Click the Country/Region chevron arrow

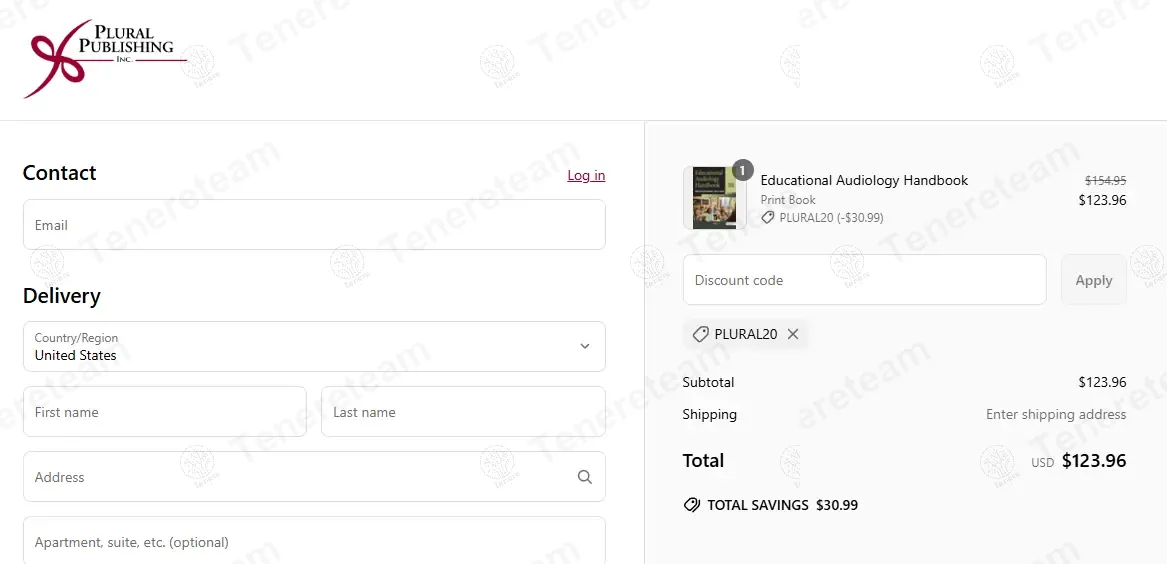[585, 346]
